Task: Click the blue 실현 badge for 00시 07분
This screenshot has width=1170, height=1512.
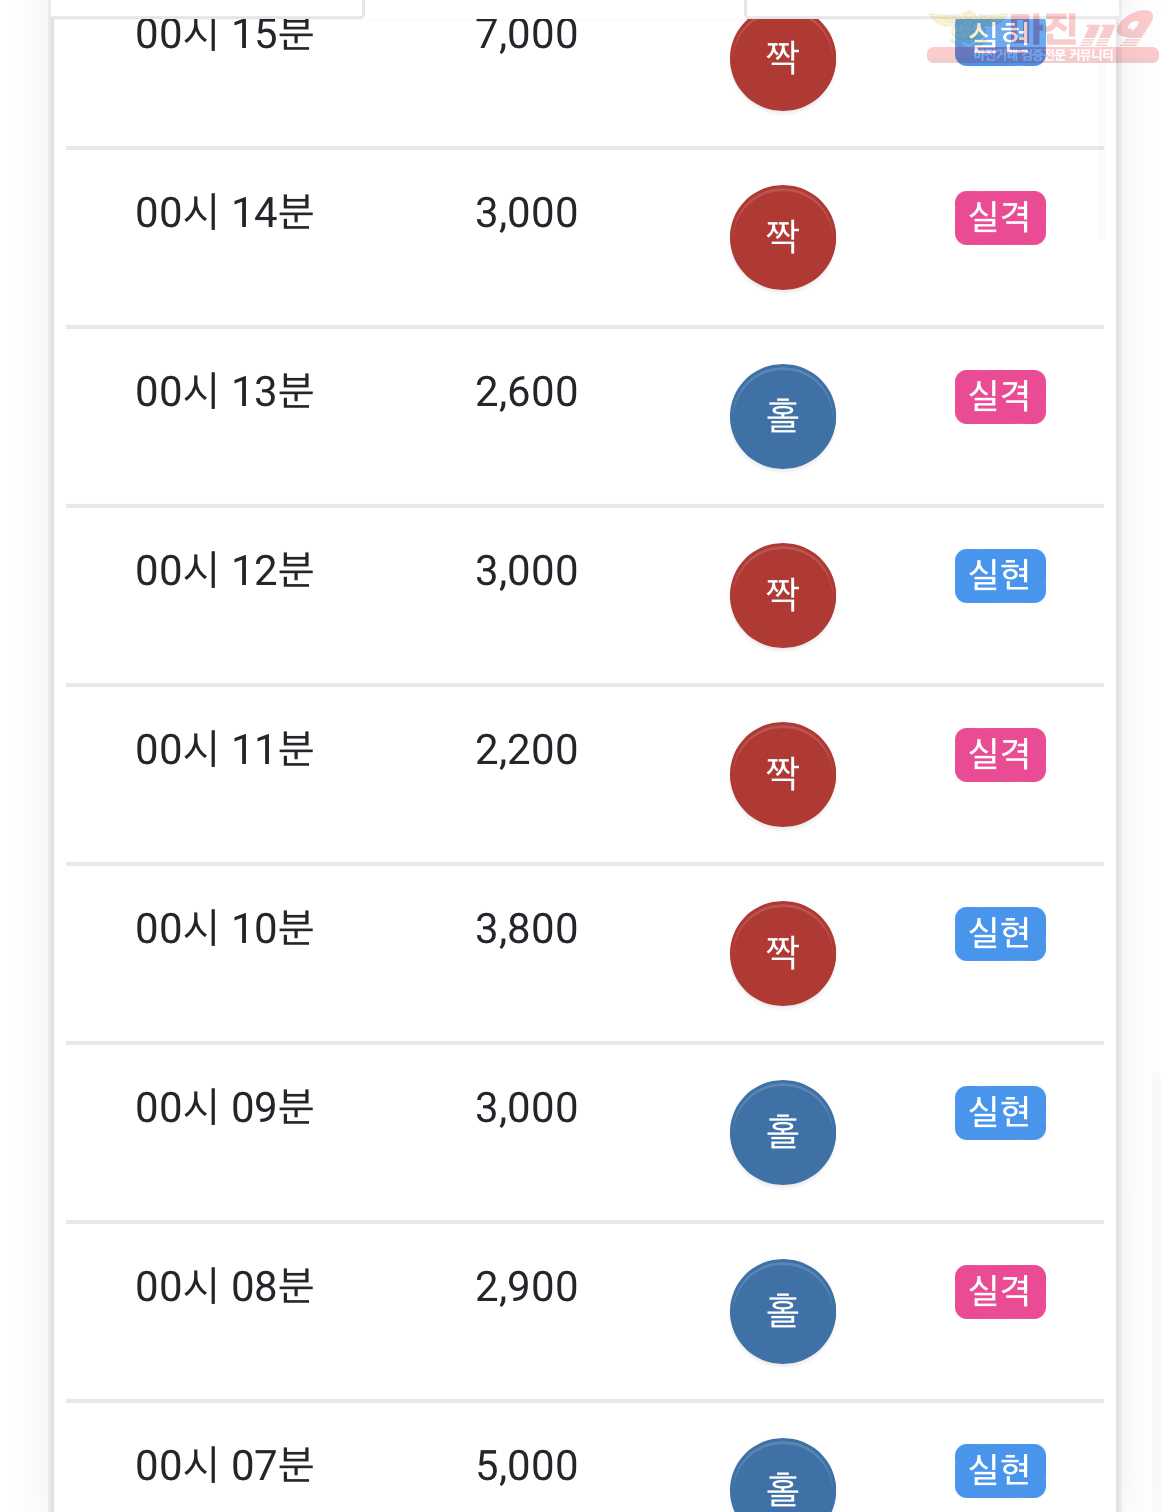Action: click(1000, 1471)
